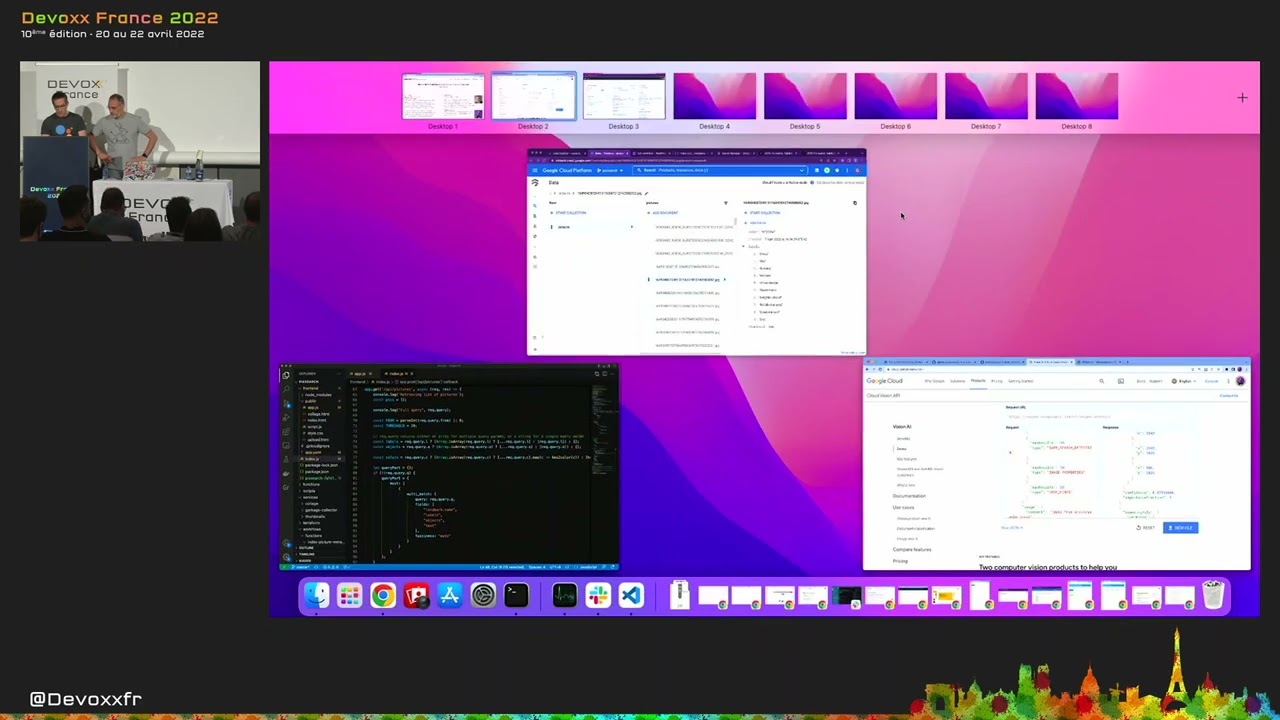1280x720 pixels.
Task: Open Slack from the Dock
Action: point(598,596)
